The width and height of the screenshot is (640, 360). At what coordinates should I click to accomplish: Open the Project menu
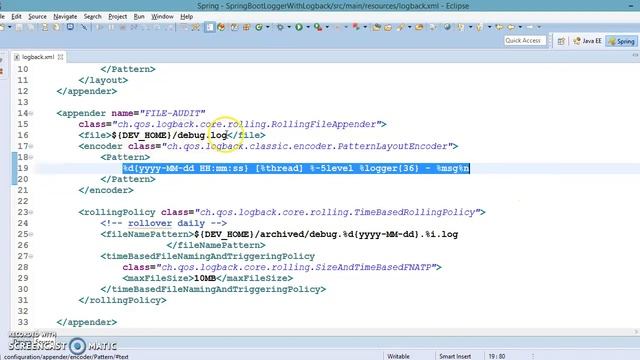click(x=118, y=16)
